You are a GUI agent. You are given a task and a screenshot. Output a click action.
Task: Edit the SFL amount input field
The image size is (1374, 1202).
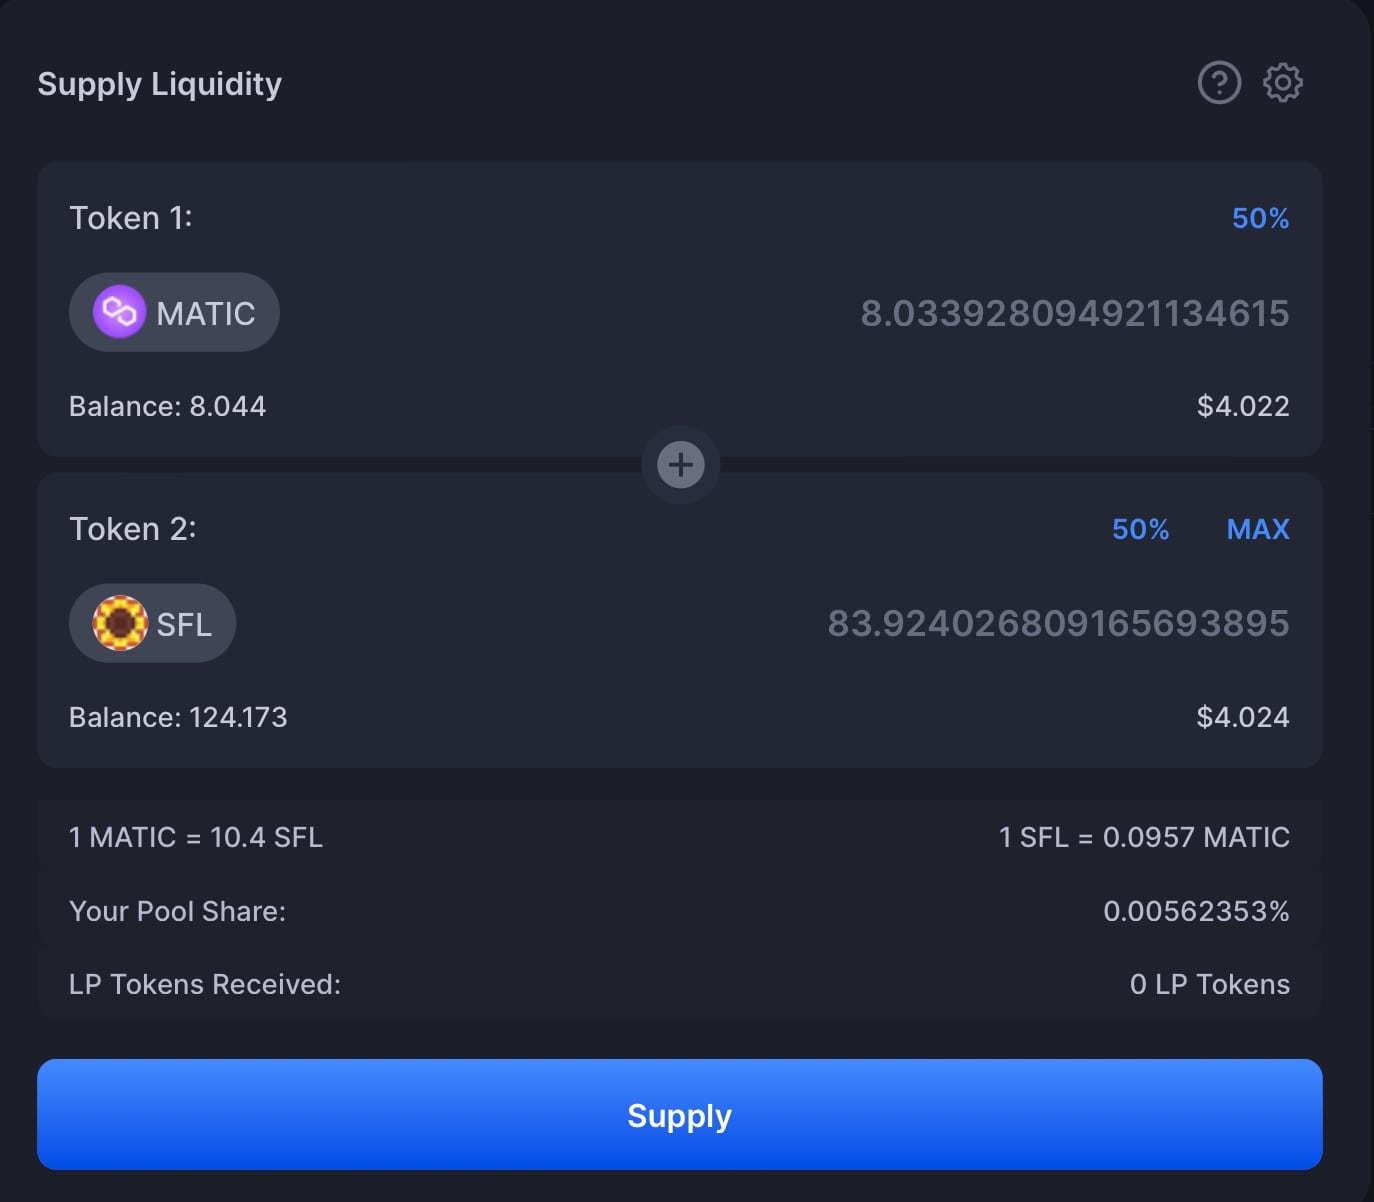tap(1058, 624)
